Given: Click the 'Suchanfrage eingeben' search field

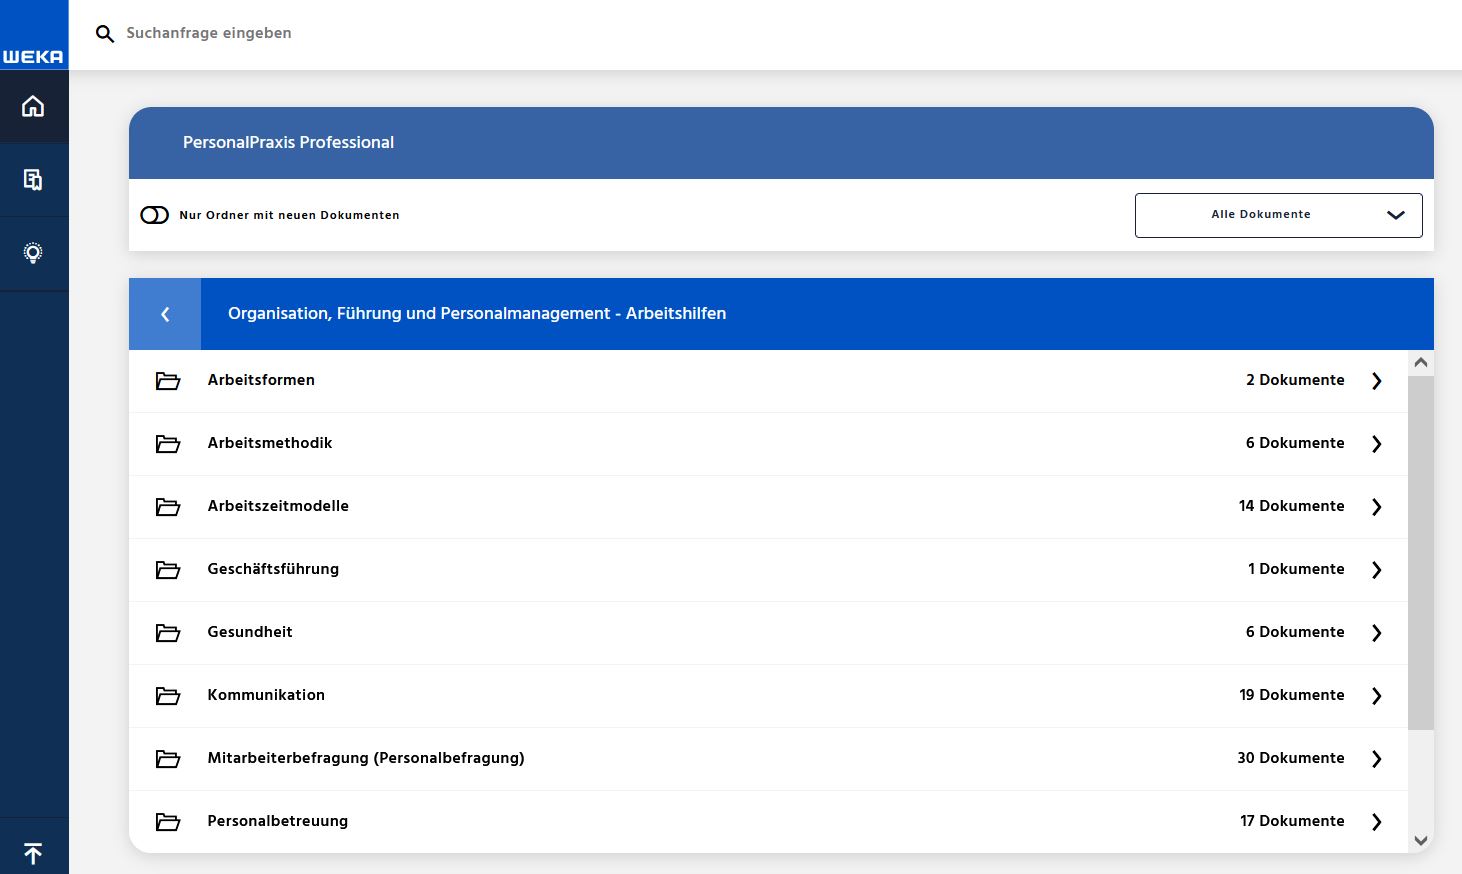Looking at the screenshot, I should click(x=400, y=33).
